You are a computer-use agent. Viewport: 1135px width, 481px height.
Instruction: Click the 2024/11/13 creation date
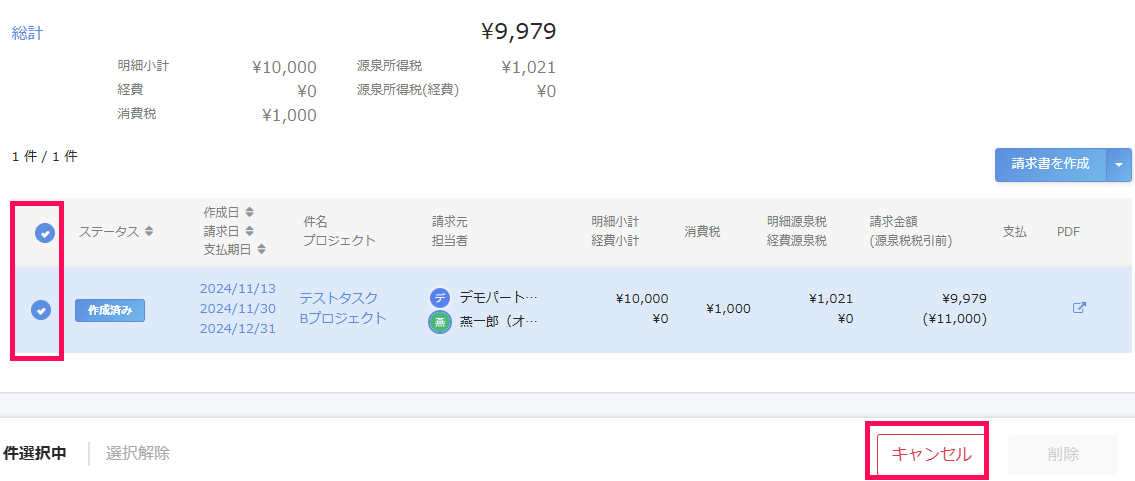[x=238, y=289]
